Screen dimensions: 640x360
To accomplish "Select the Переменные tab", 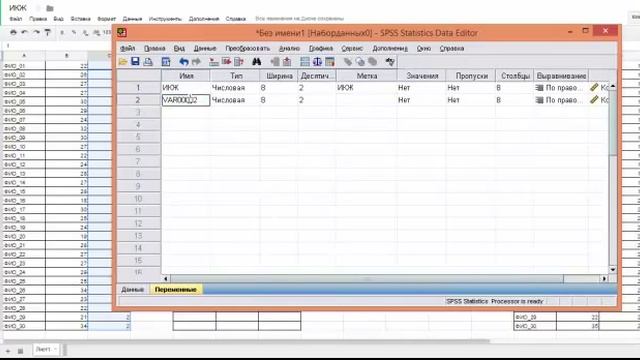I will click(x=176, y=289).
